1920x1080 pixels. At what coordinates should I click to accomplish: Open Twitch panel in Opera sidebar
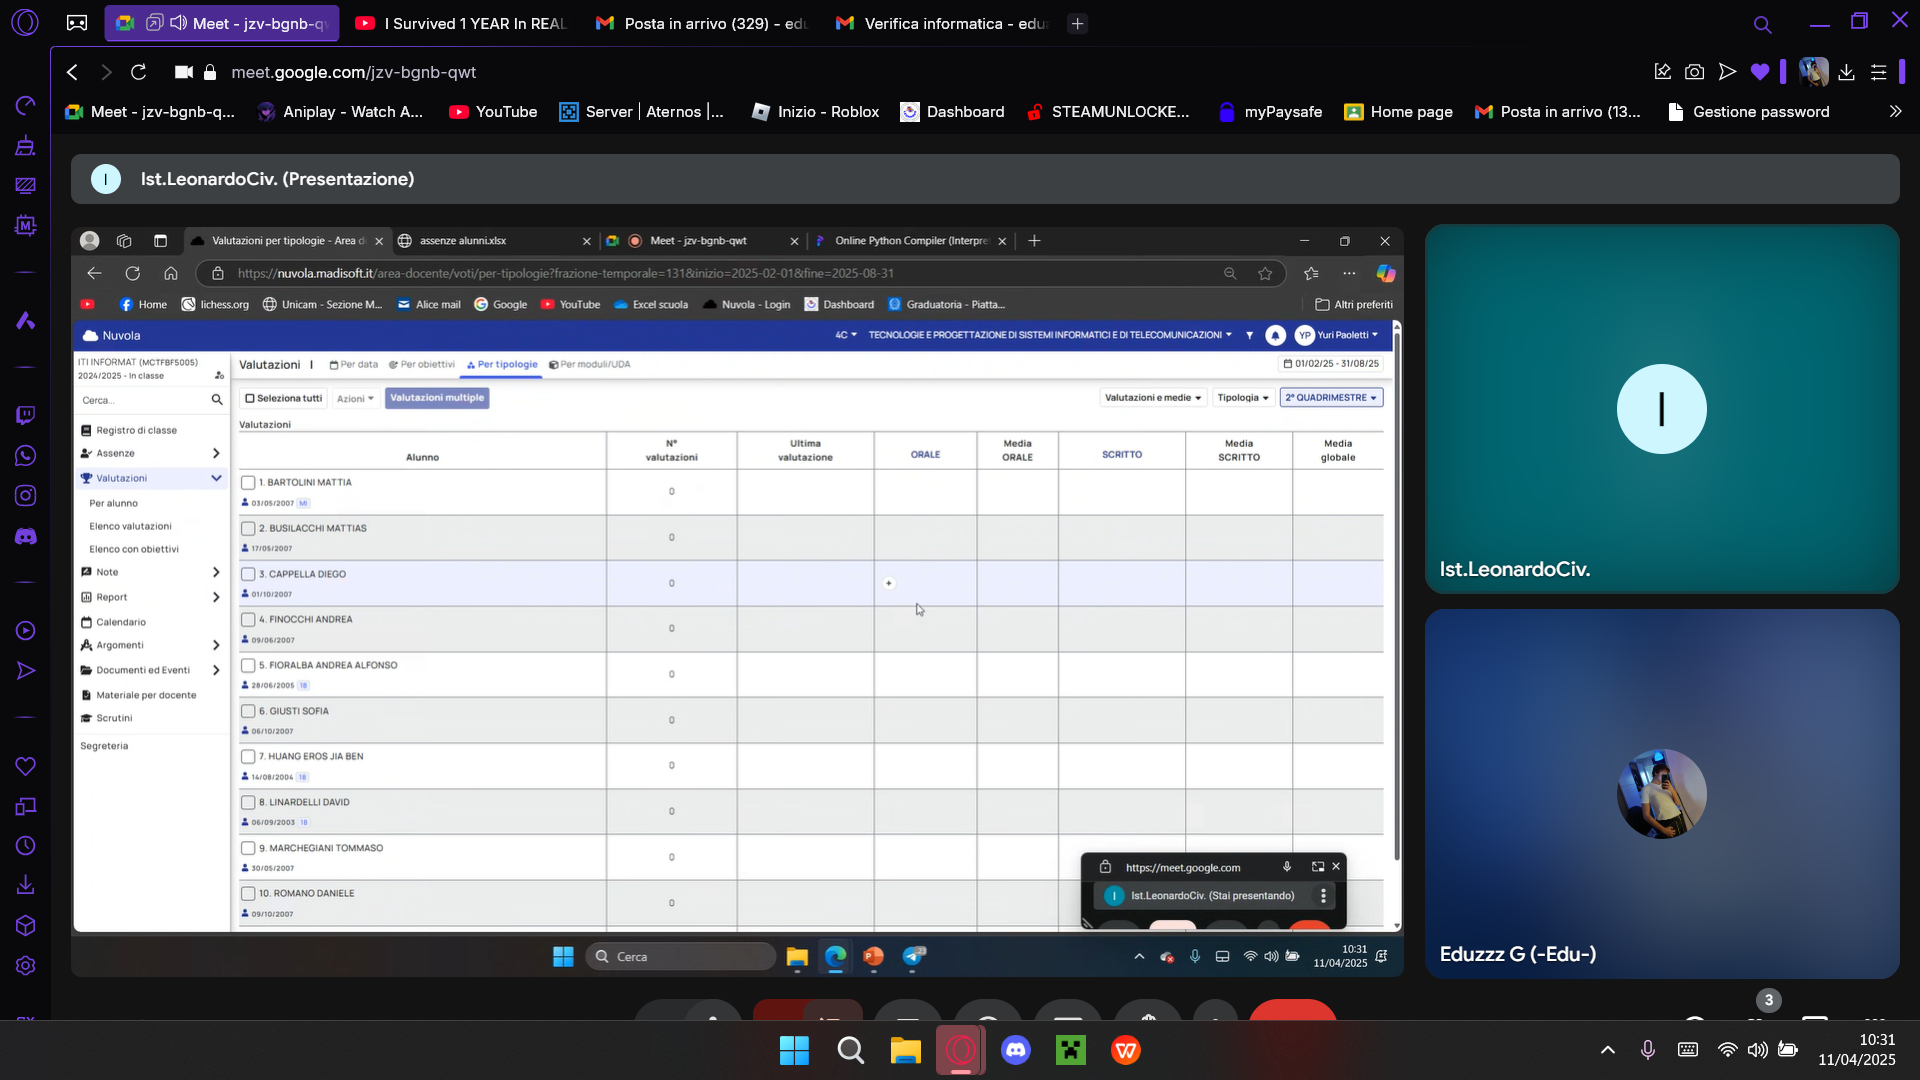(26, 415)
